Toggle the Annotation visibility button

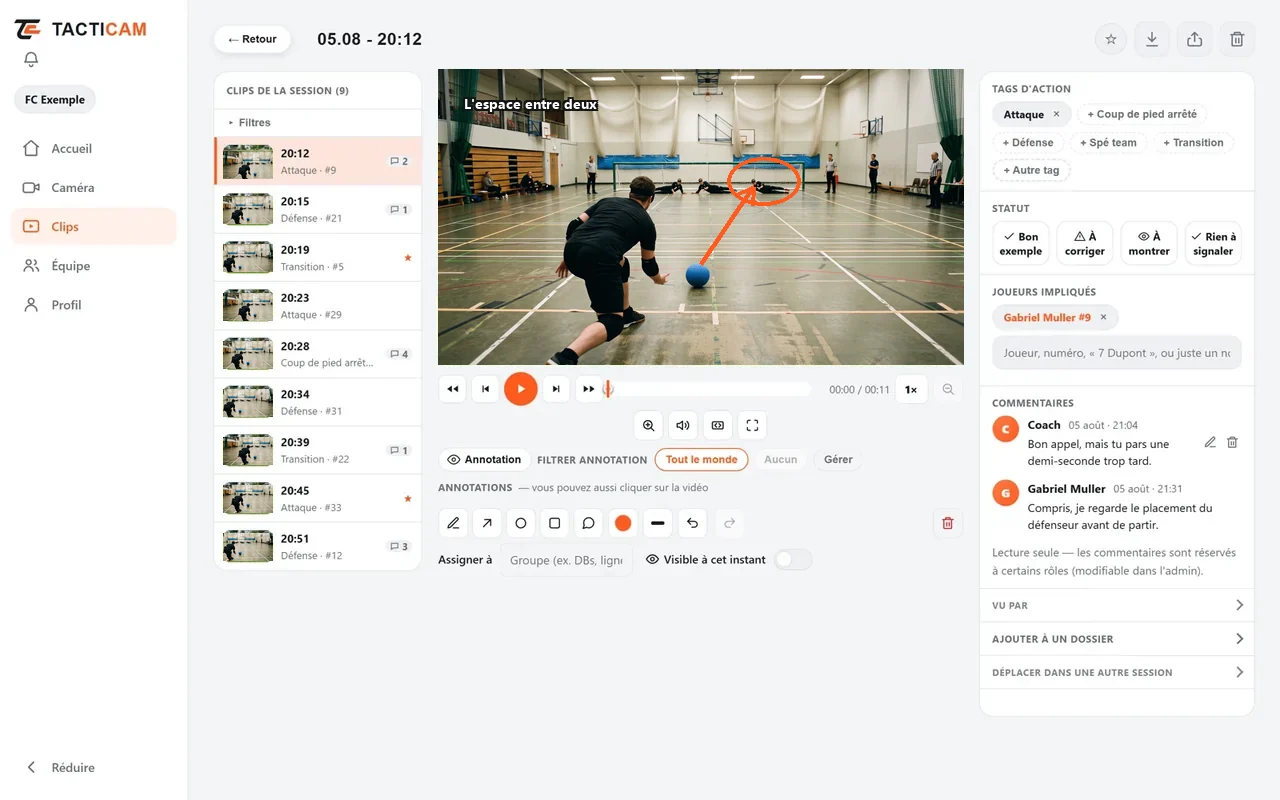pyautogui.click(x=485, y=460)
